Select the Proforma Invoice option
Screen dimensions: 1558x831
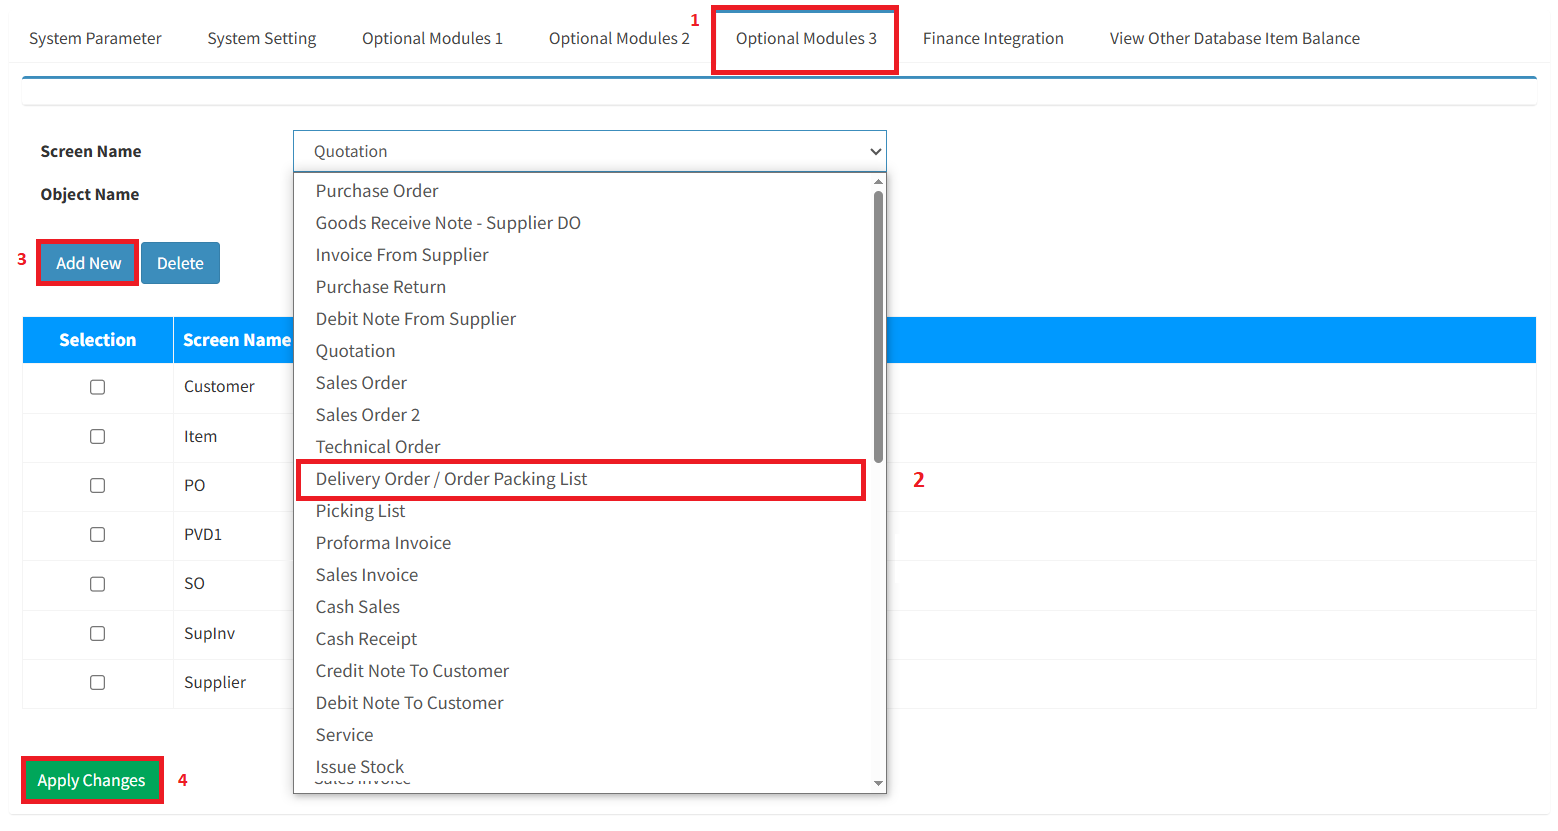coord(383,543)
